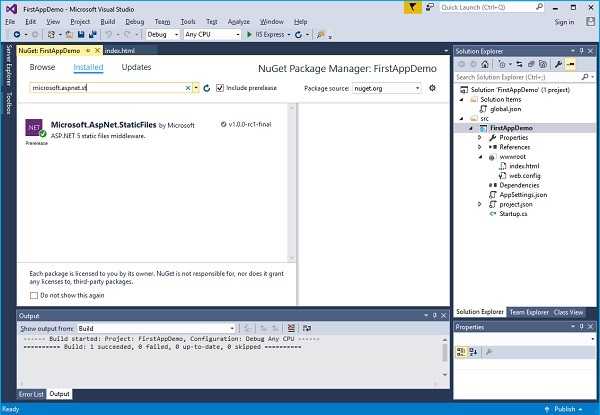Click the Navigate Backward toolbar icon
This screenshot has height=415, width=600.
point(17,34)
